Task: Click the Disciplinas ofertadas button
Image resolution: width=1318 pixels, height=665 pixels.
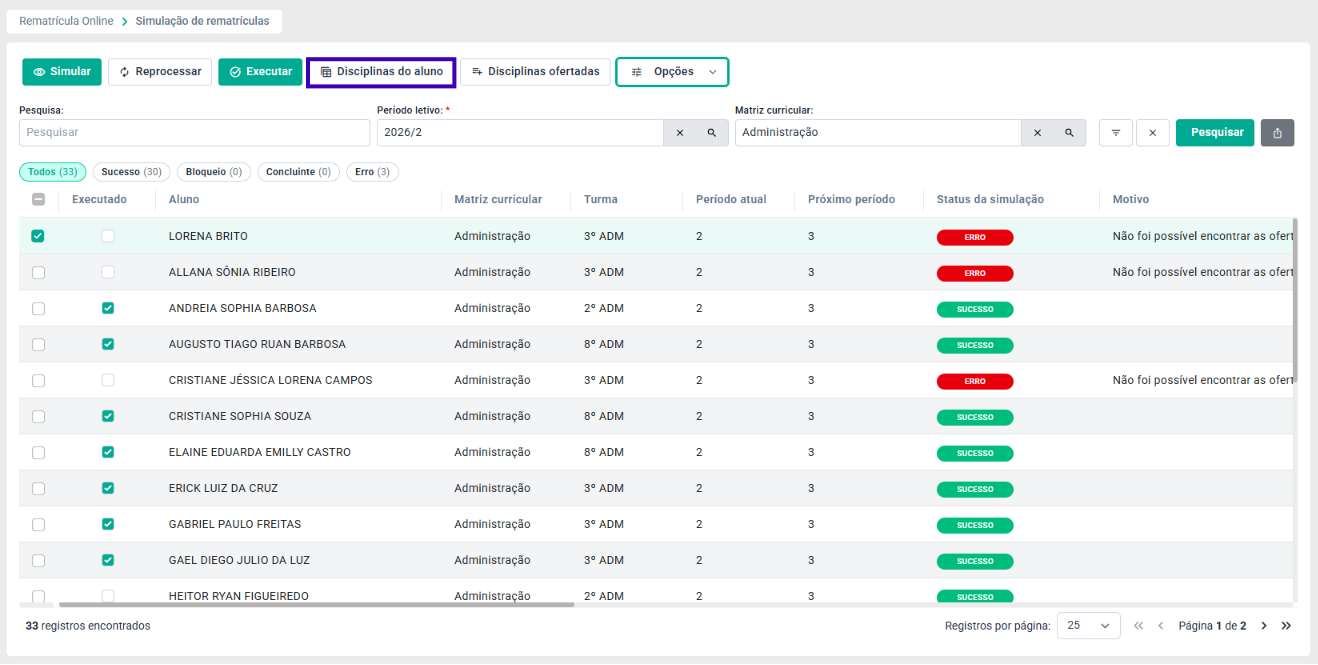Action: point(535,72)
